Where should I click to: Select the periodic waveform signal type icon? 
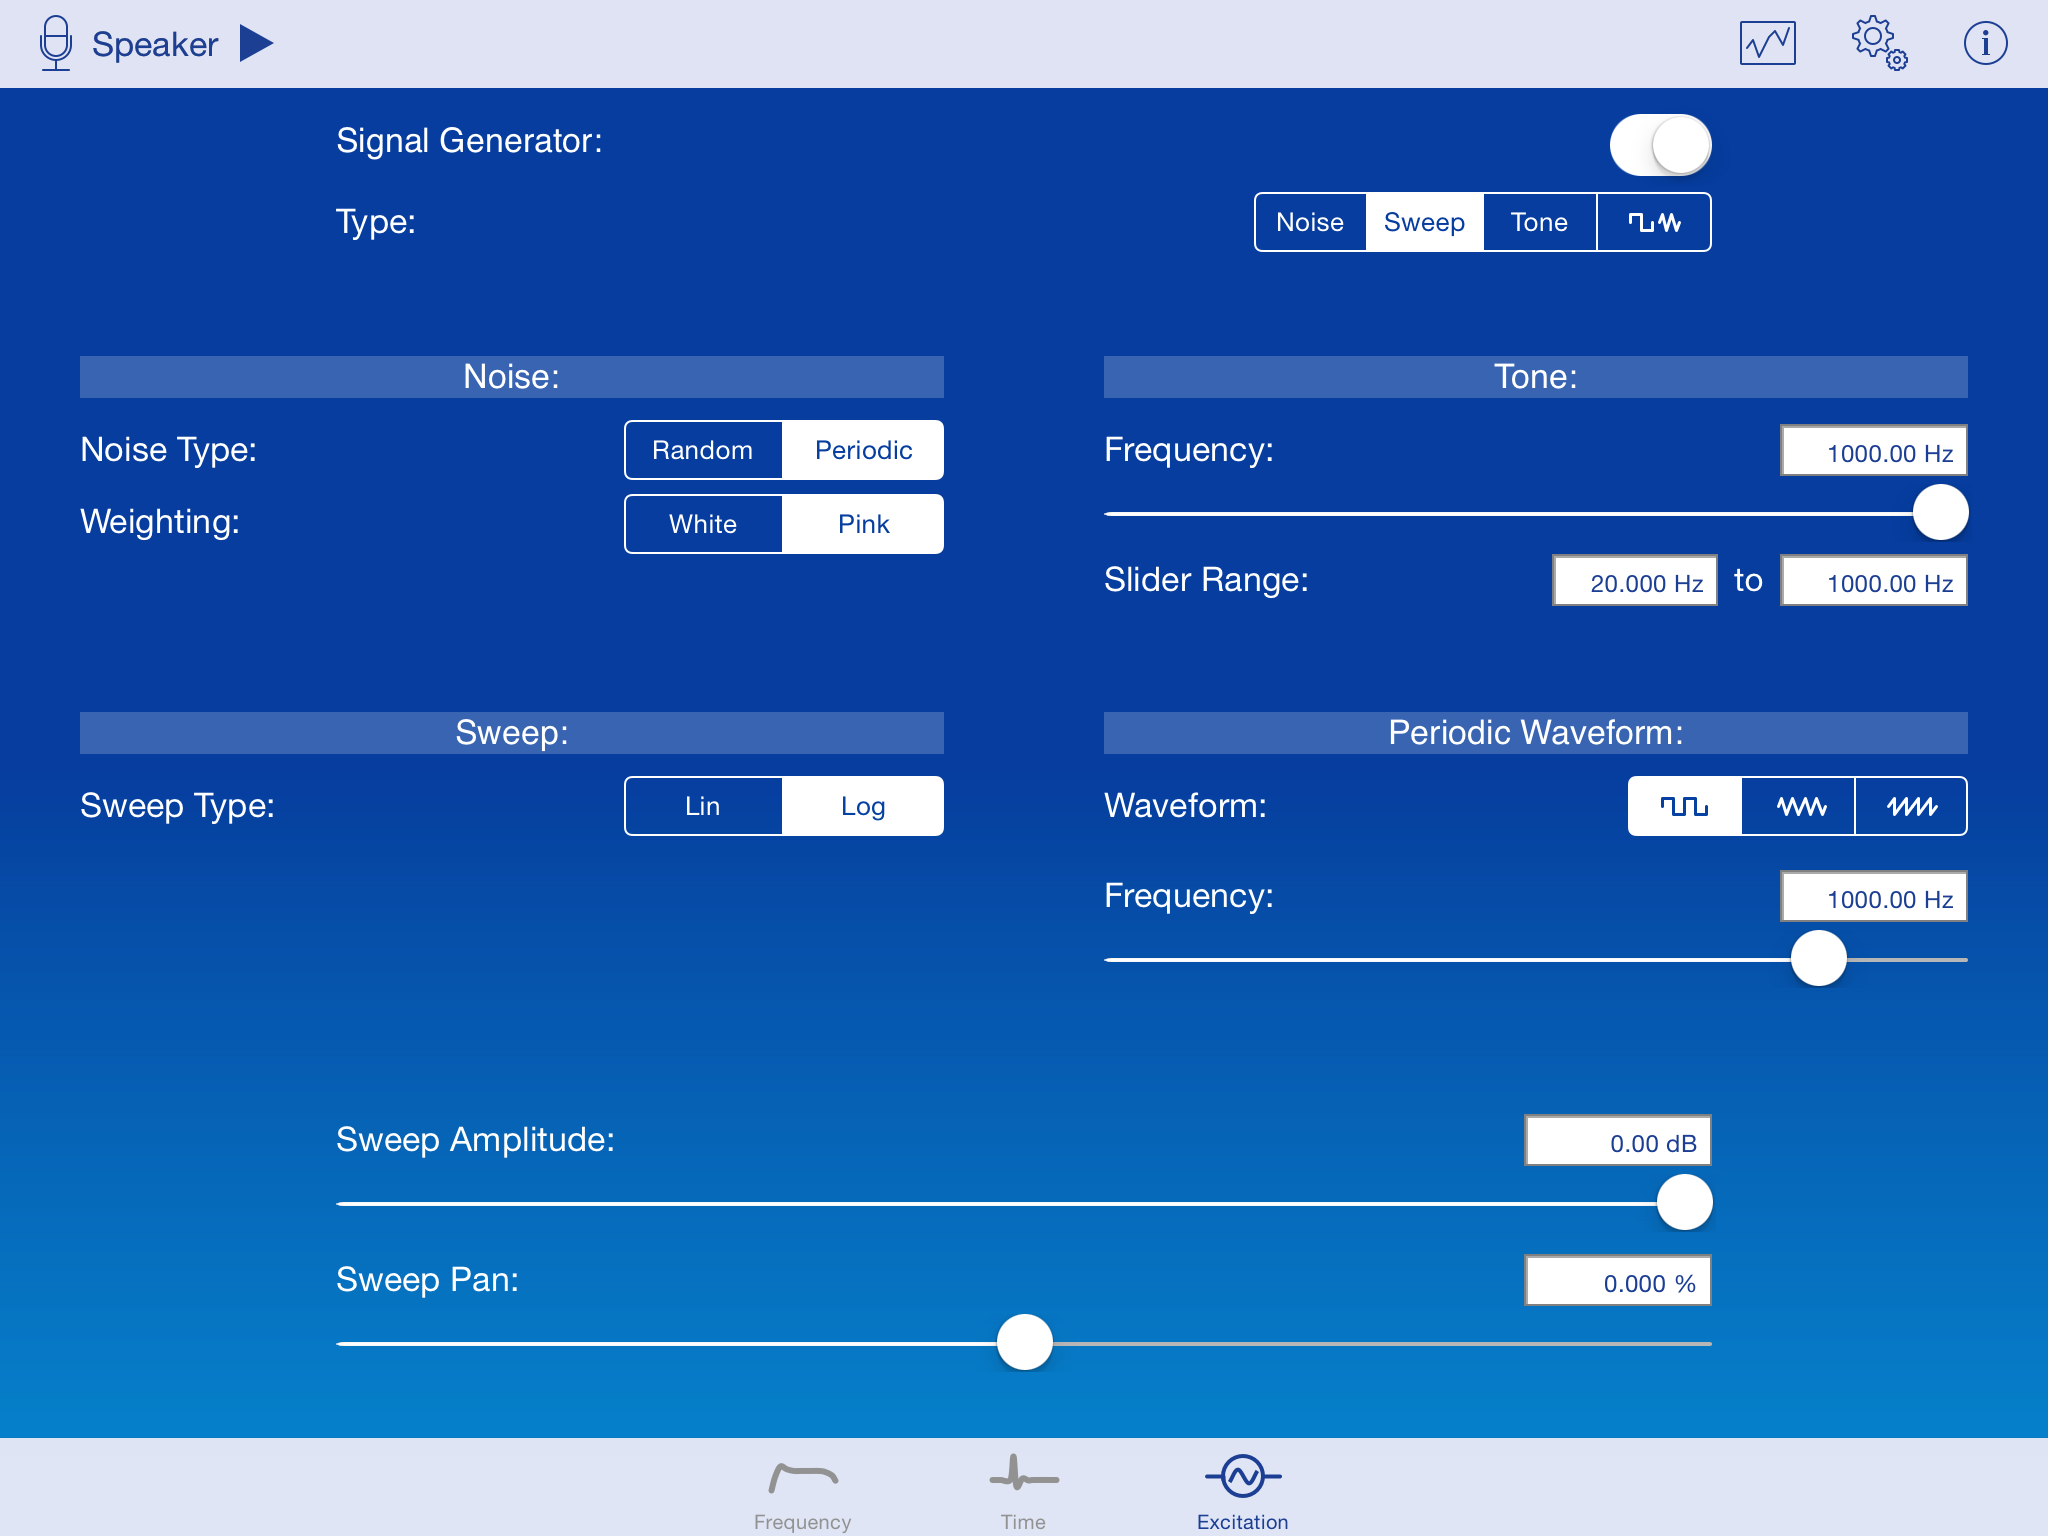tap(1653, 222)
